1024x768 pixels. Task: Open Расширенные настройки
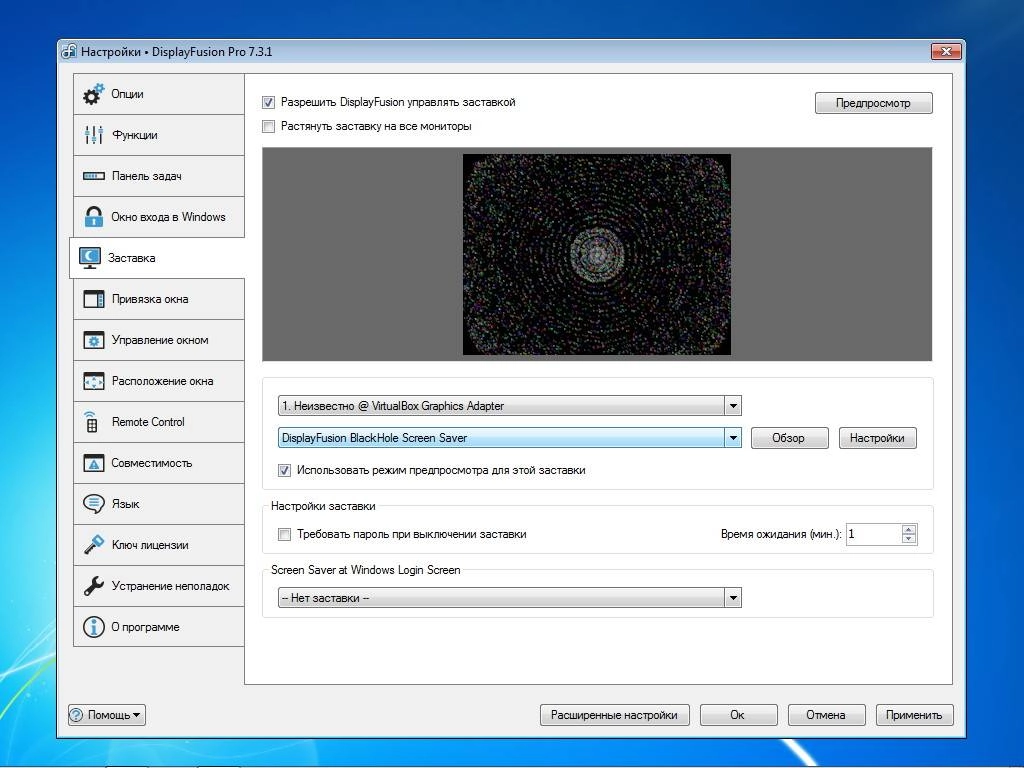pyautogui.click(x=614, y=715)
